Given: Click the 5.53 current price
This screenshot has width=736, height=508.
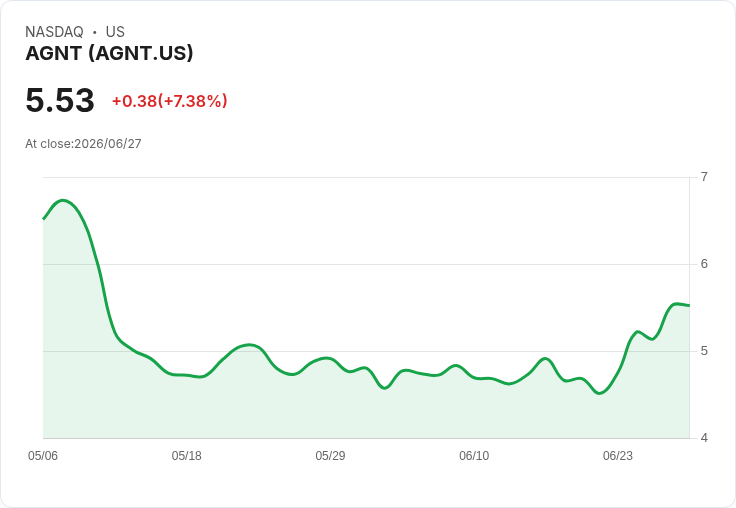Looking at the screenshot, I should [x=60, y=100].
